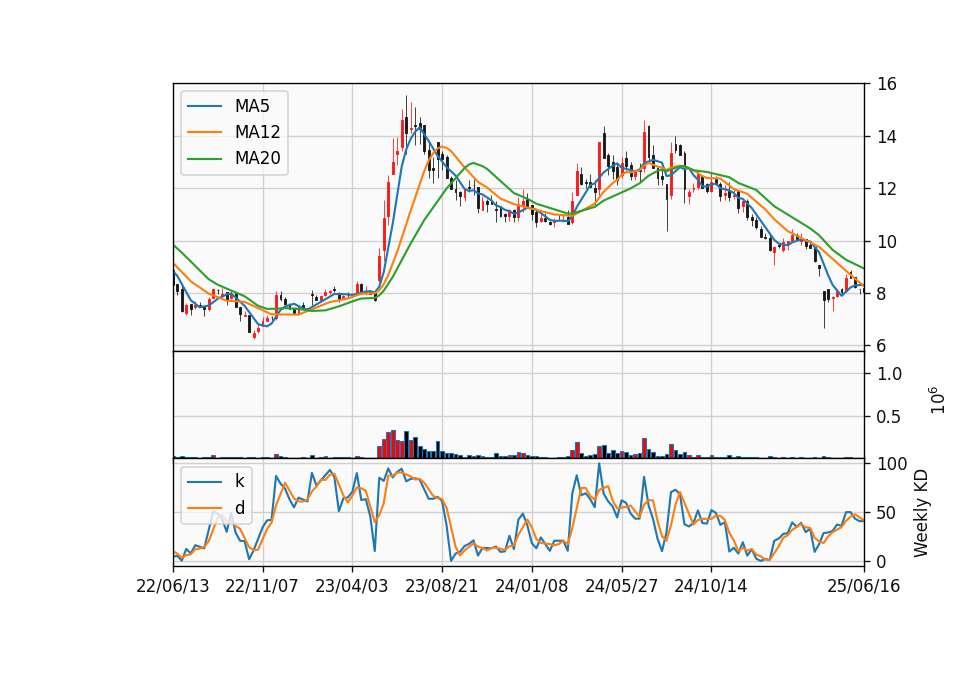Click the MA20 legend label
The width and height of the screenshot is (960, 690).
[257, 159]
